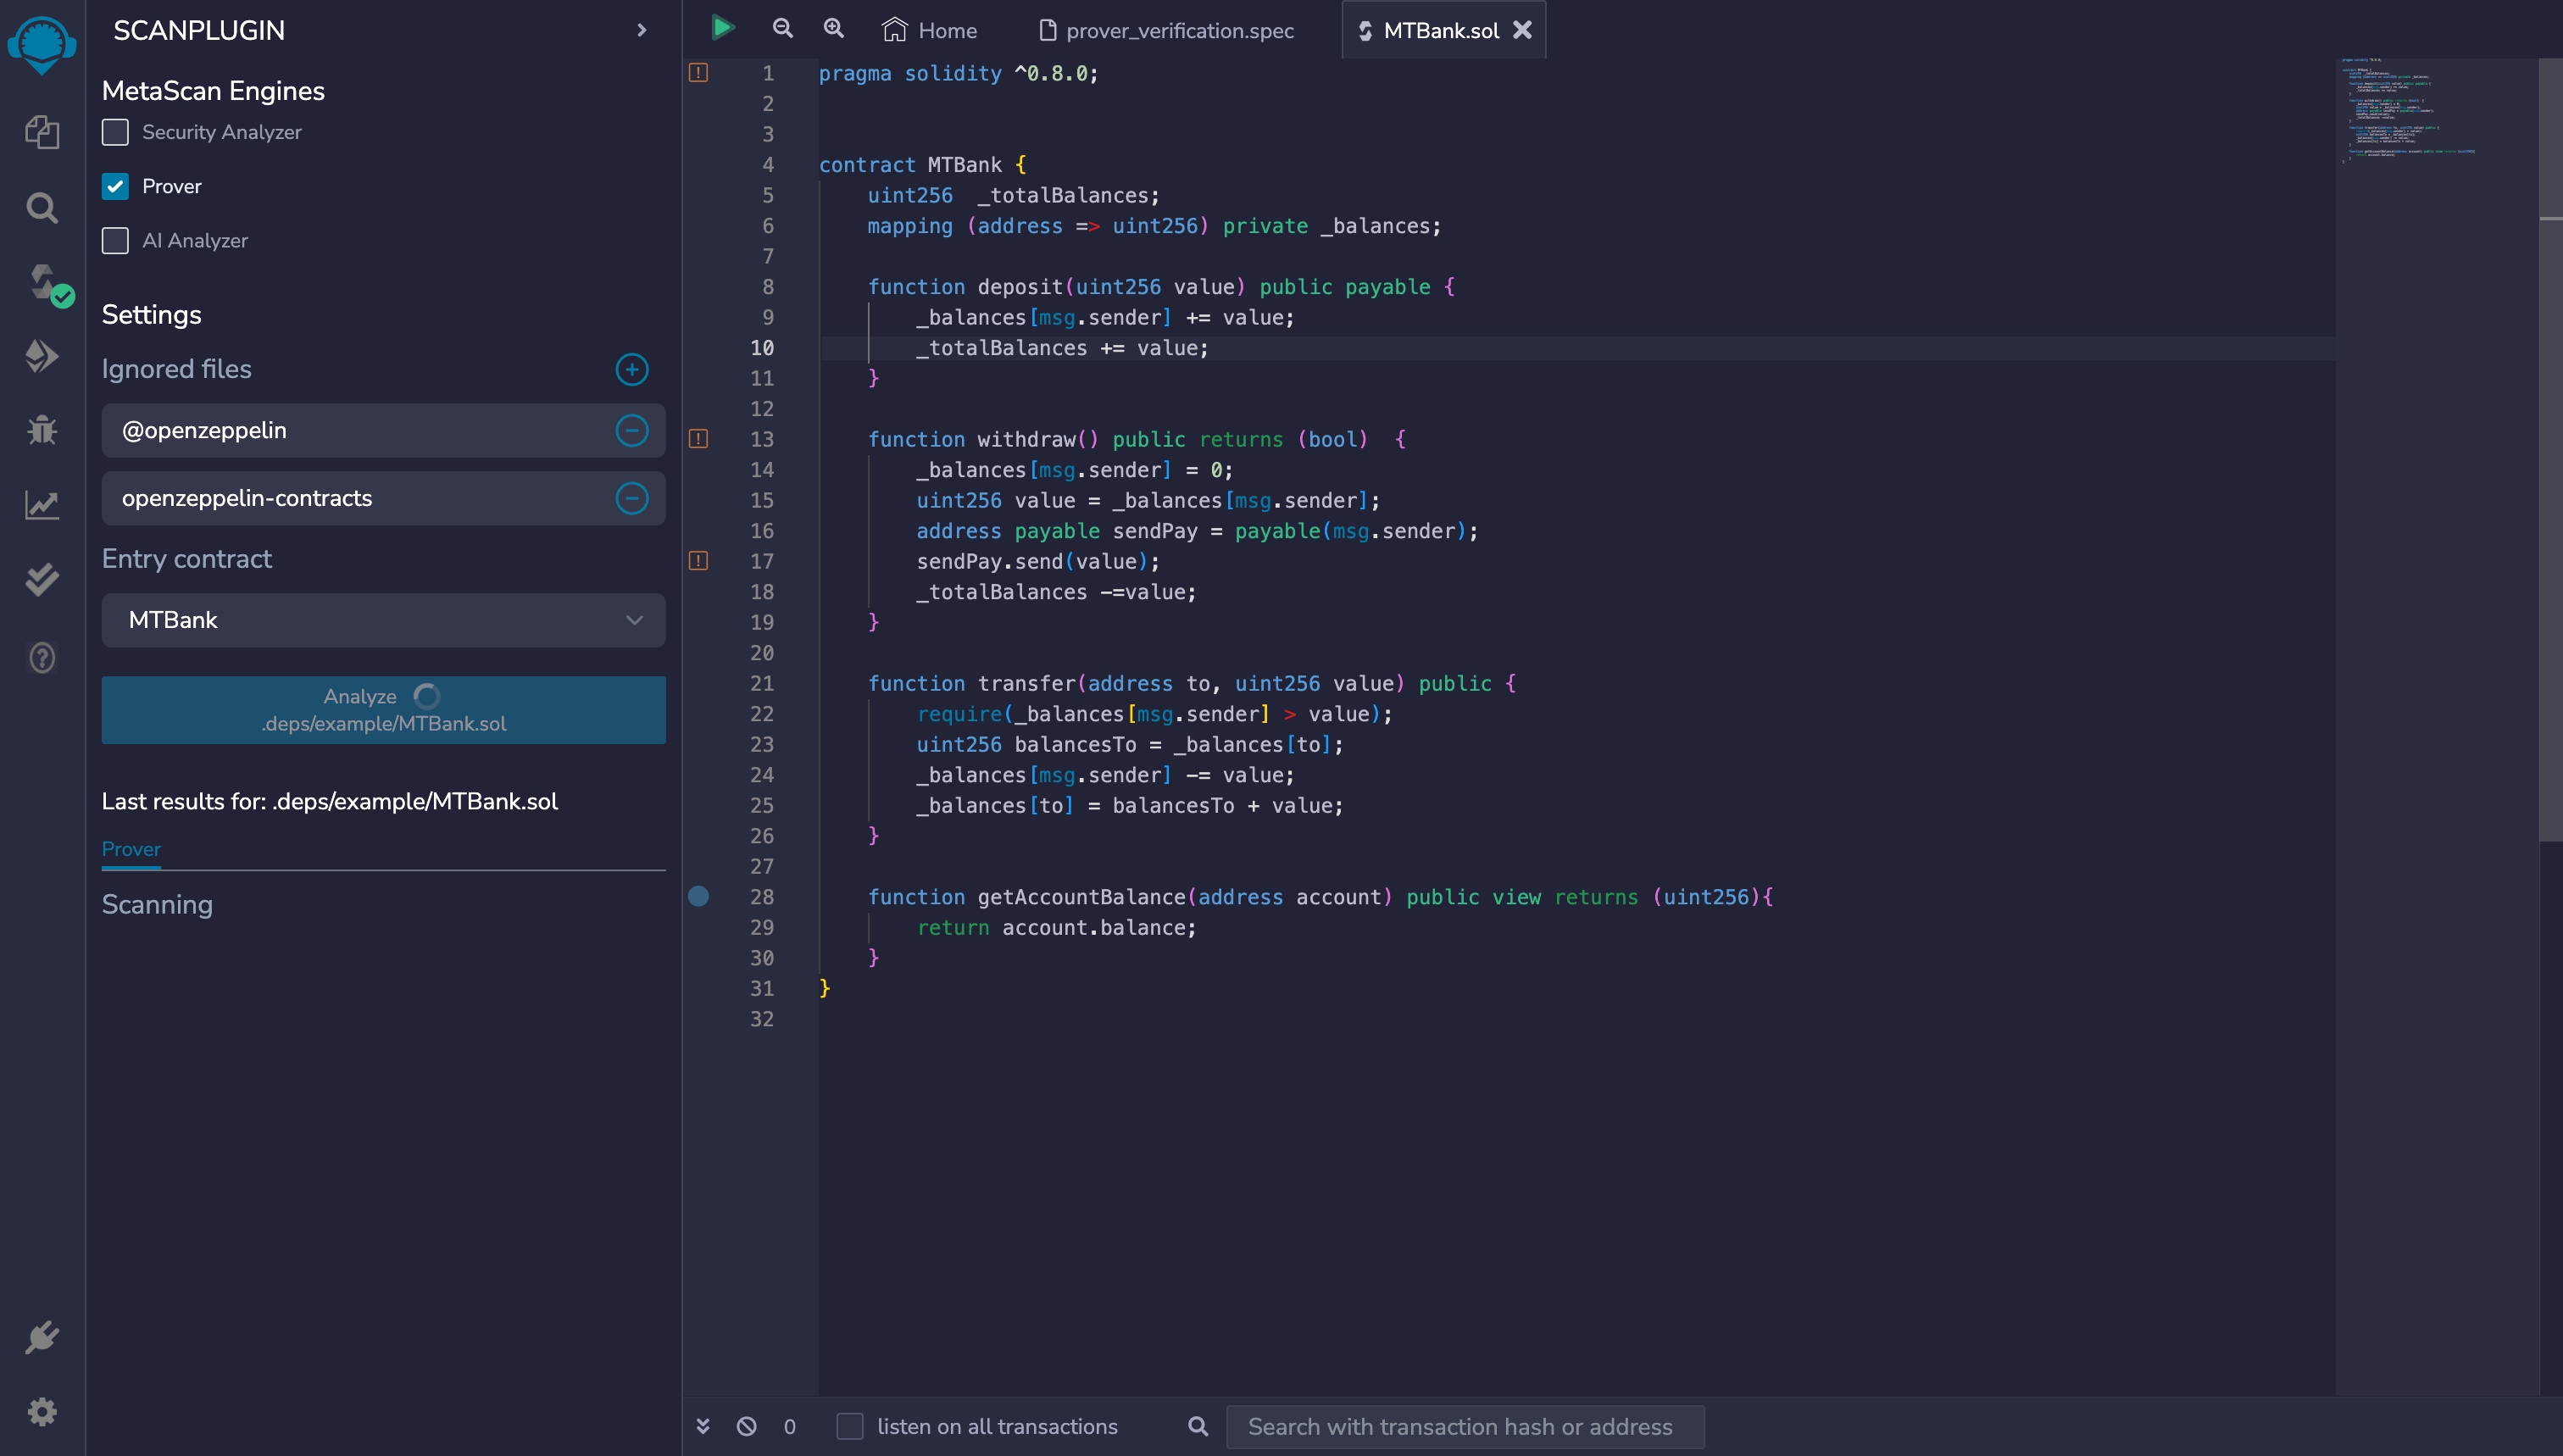Screen dimensions: 2563x1456
Task: Open the analytics chart sidebar icon
Action: point(42,505)
